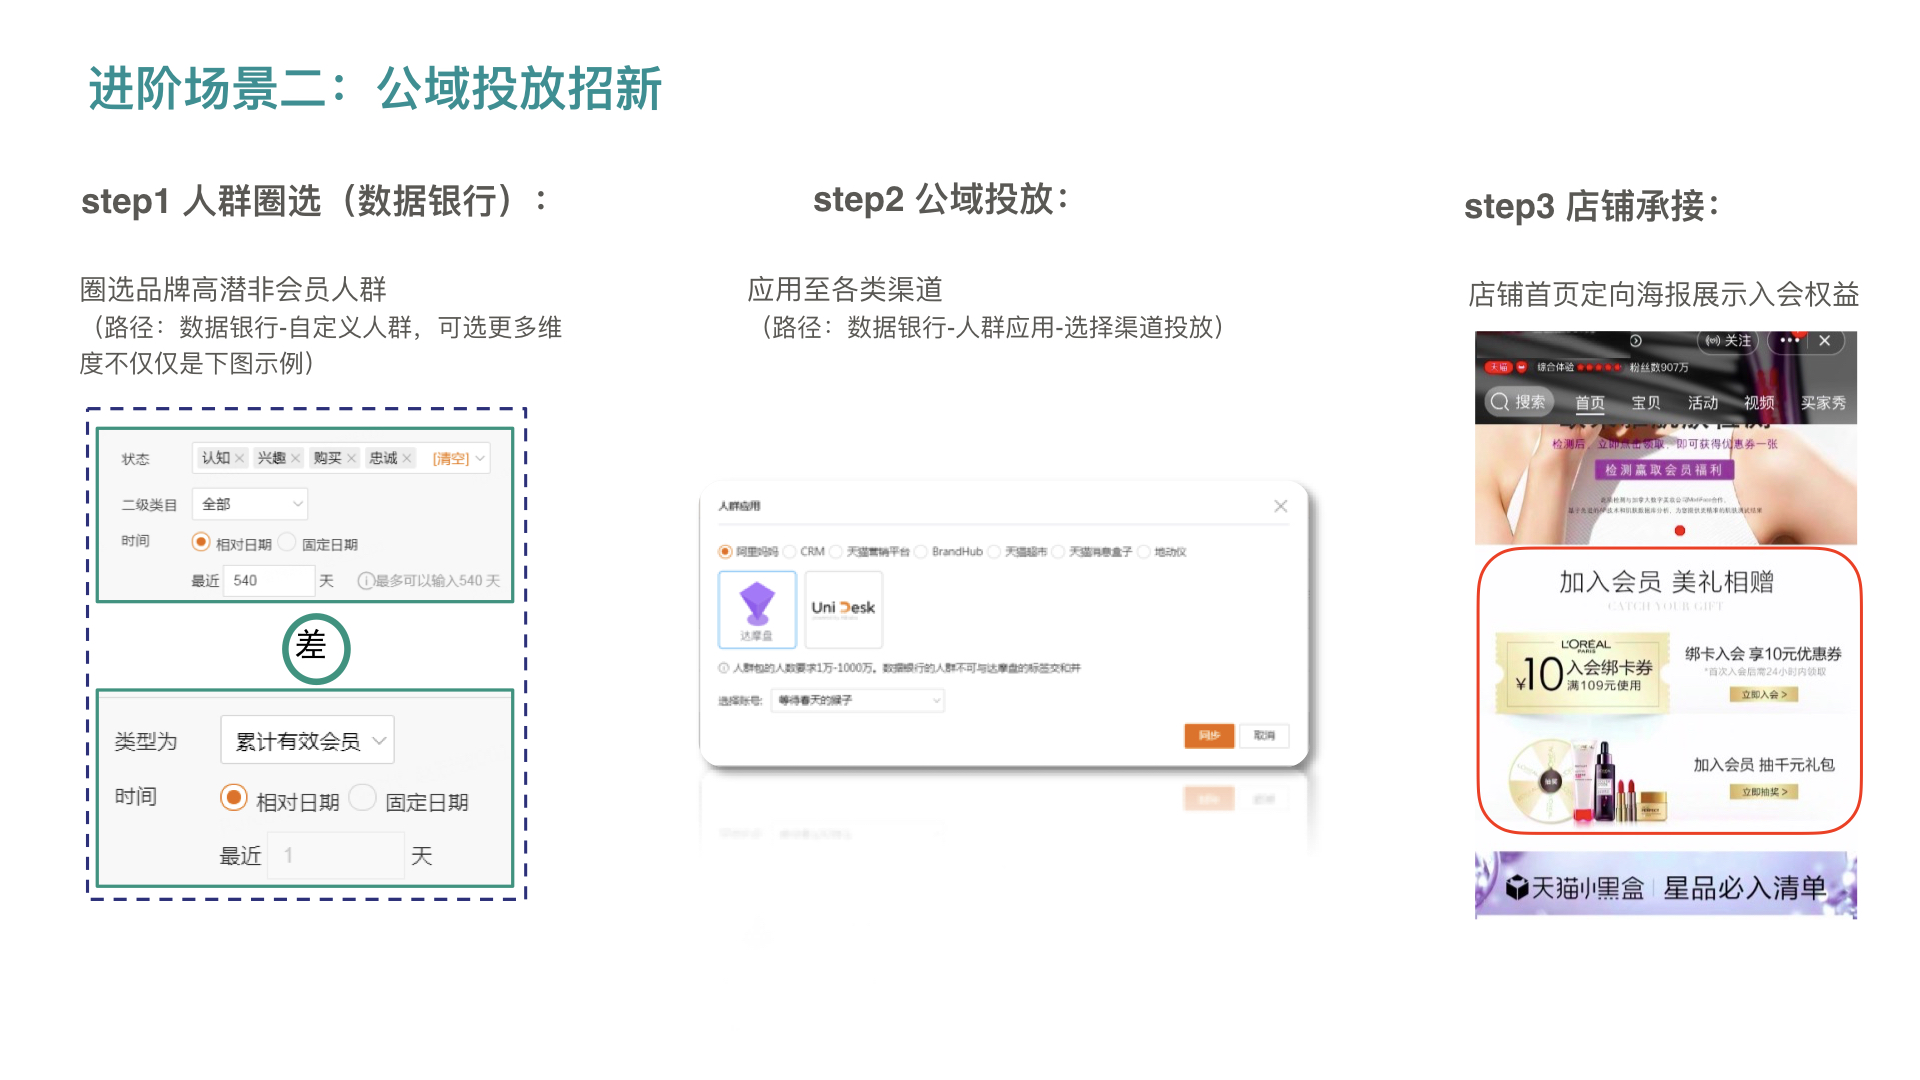Select the 天猫超市 channel radio

[x=994, y=551]
